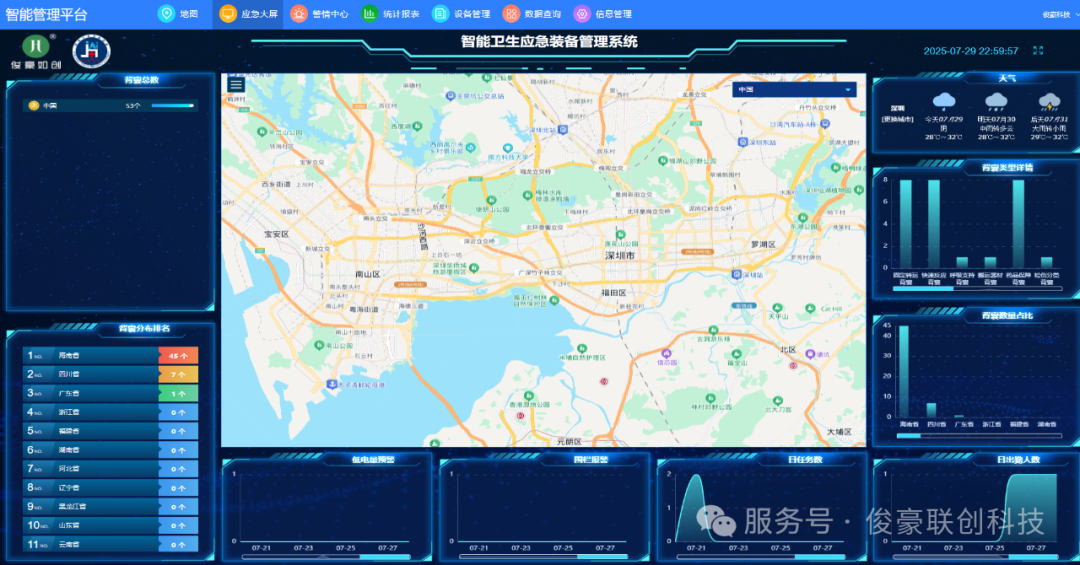Click the daily task chart zoom slider
This screenshot has height=565, width=1080.
tap(761, 557)
